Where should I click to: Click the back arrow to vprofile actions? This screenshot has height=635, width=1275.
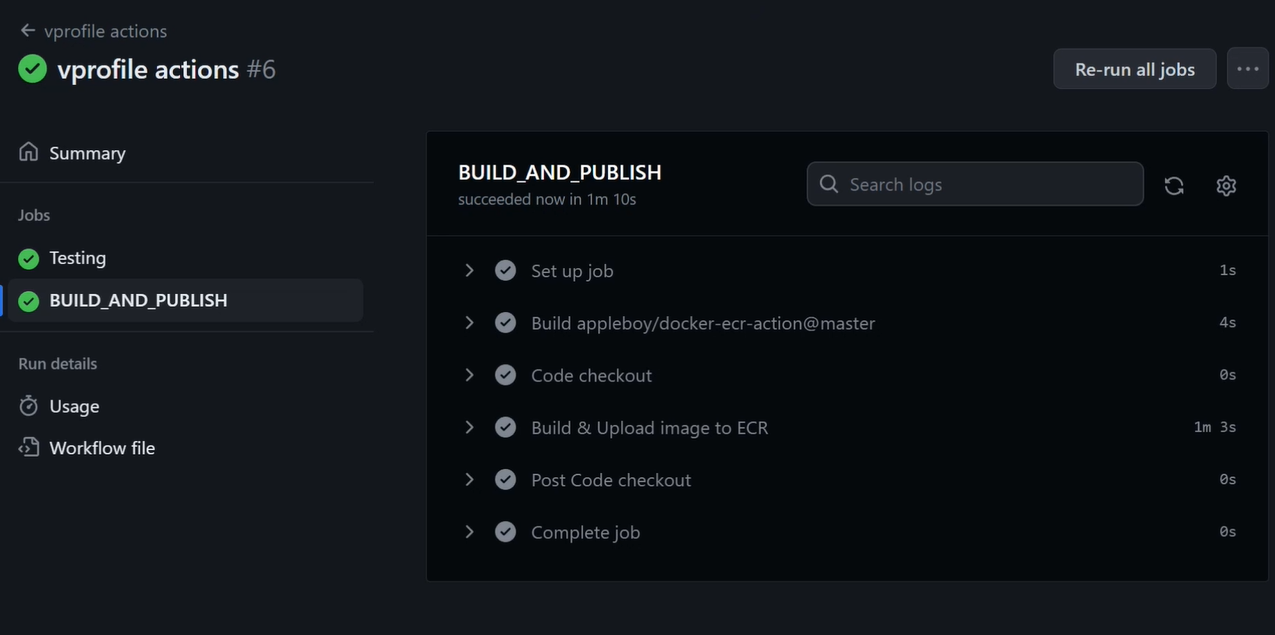point(28,31)
